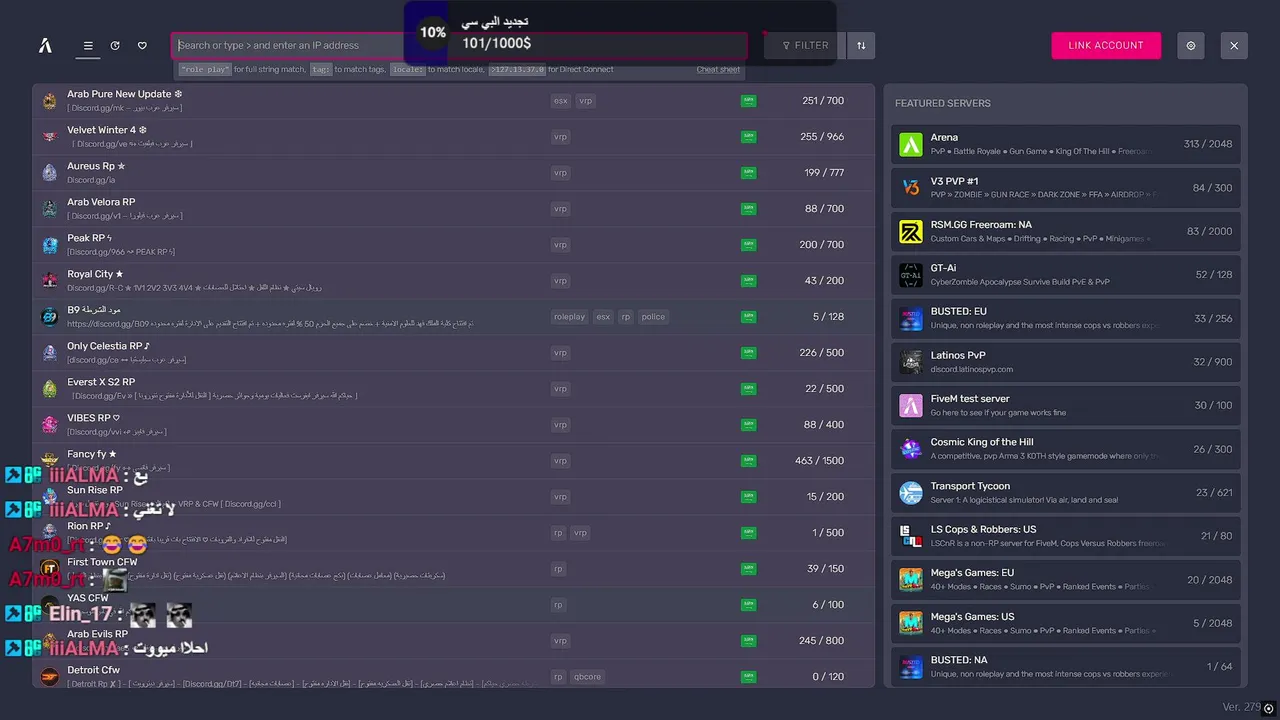Image resolution: width=1280 pixels, height=720 pixels.
Task: Click player count 251 / 700
Action: (823, 101)
